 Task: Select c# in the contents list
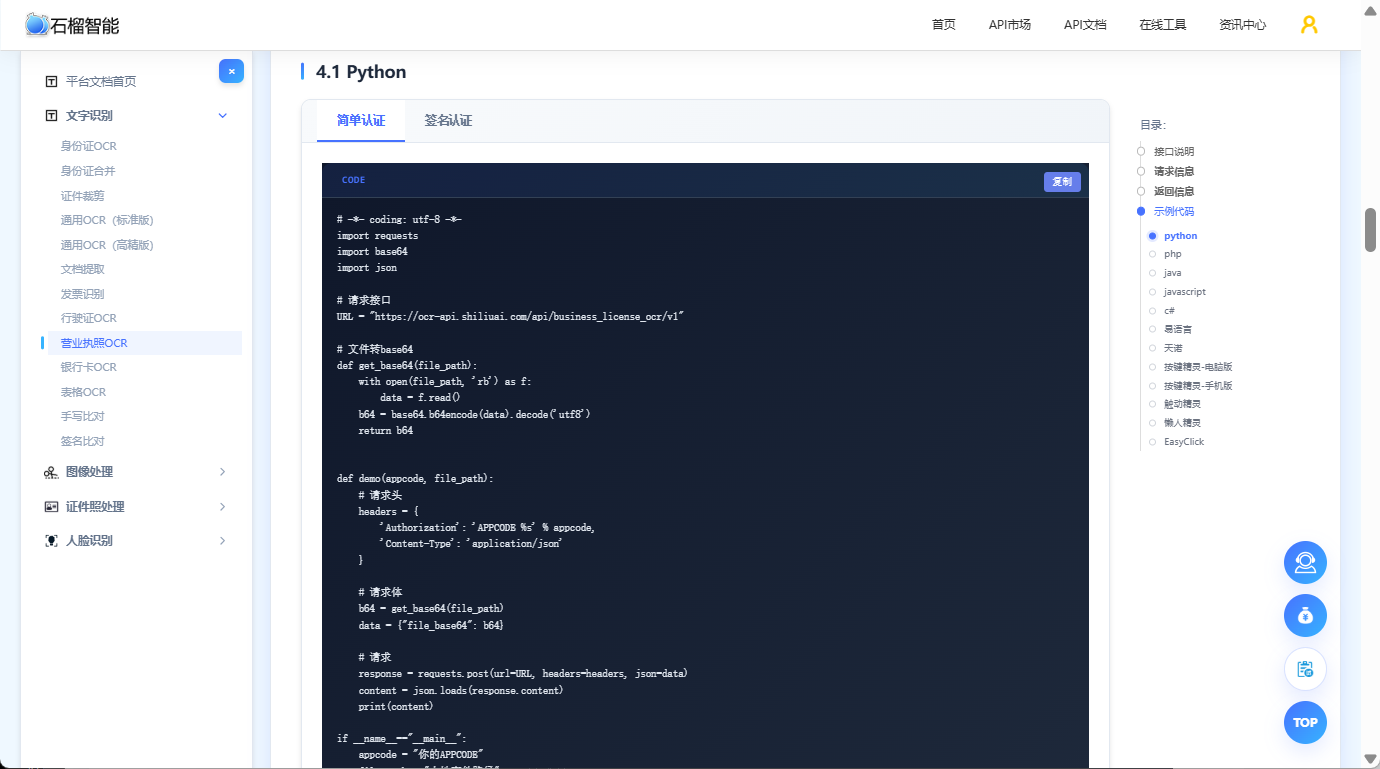[1169, 311]
